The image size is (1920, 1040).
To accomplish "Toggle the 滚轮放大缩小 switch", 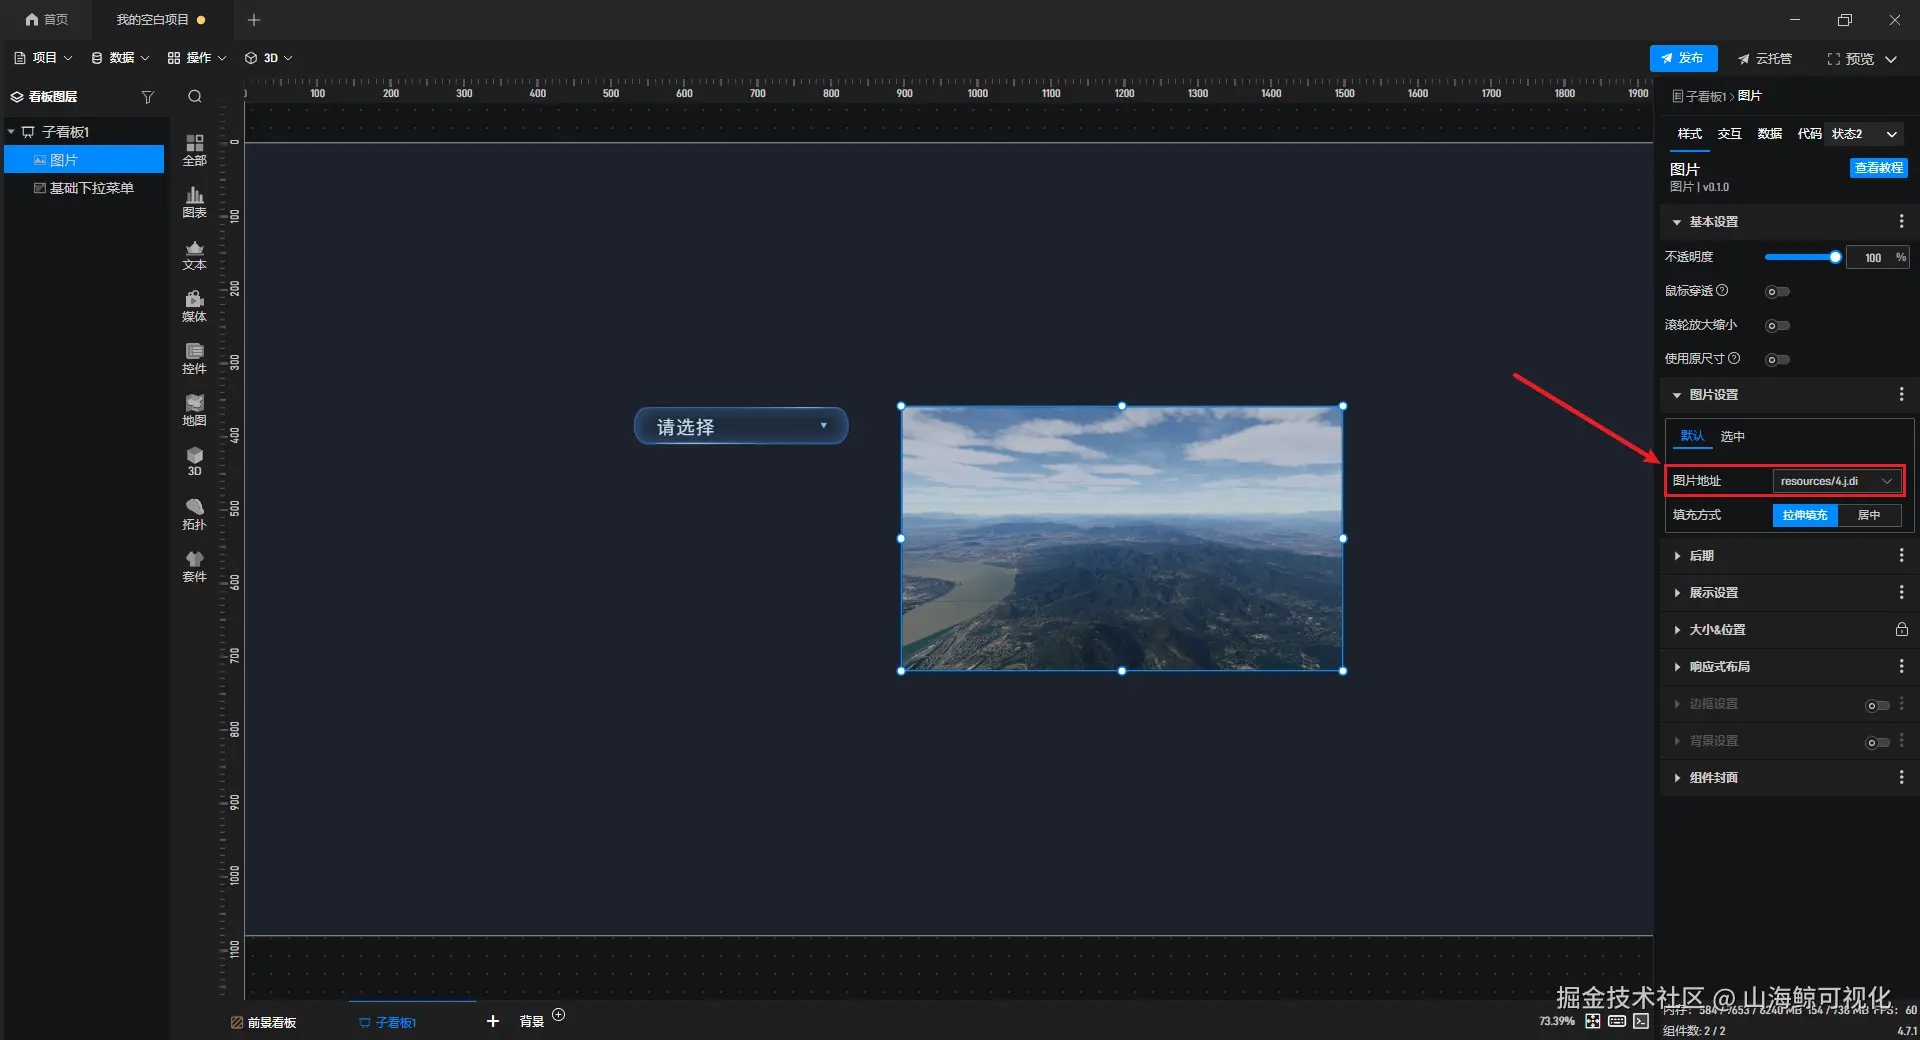I will coord(1777,326).
